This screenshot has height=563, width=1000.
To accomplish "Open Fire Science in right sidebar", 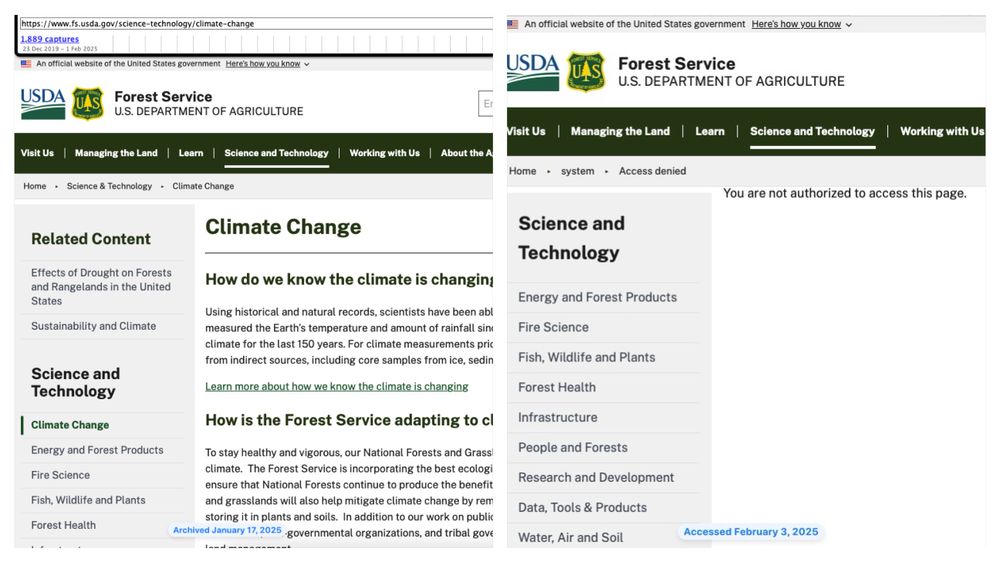I will [x=554, y=327].
